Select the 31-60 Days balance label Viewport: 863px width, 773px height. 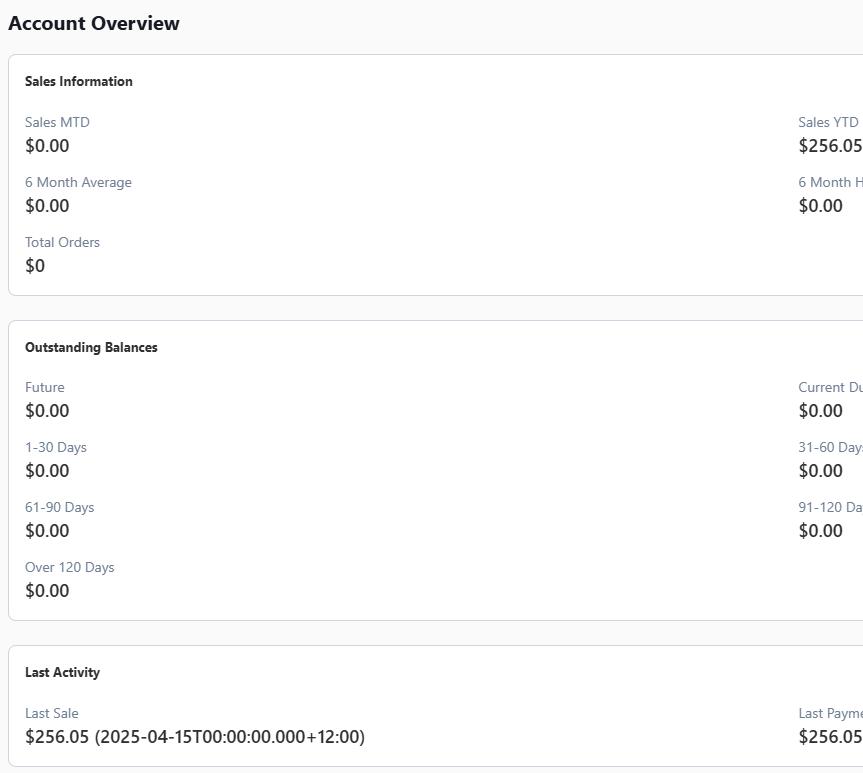click(x=830, y=447)
